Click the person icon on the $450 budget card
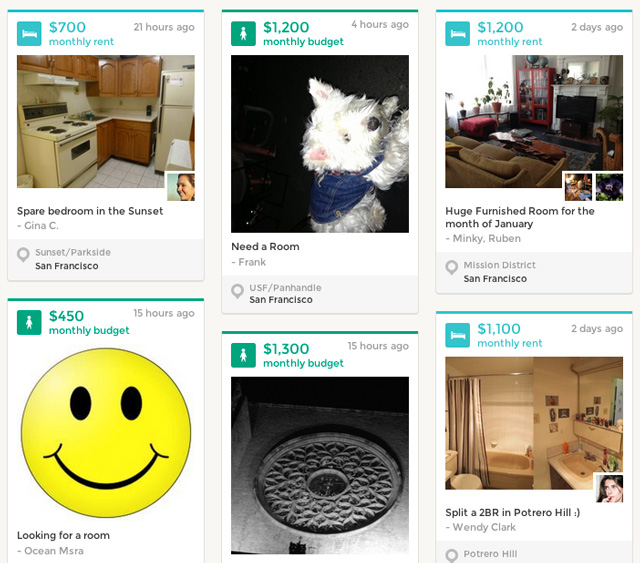The height and width of the screenshot is (563, 640). pyautogui.click(x=29, y=323)
